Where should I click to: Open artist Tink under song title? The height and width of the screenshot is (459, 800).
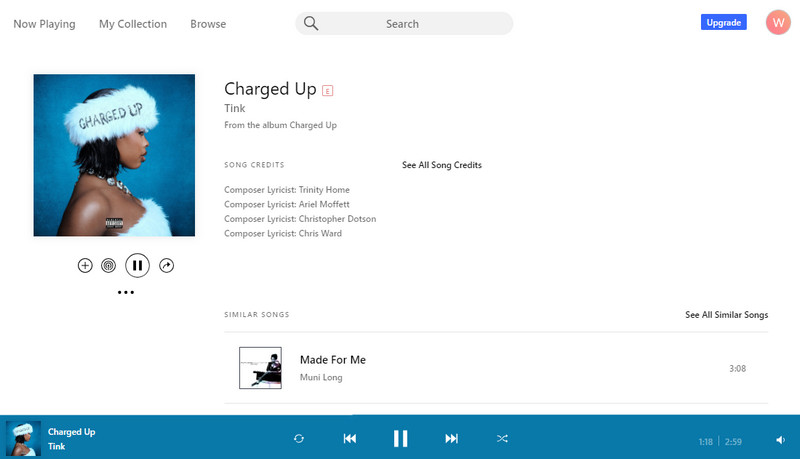tap(235, 108)
